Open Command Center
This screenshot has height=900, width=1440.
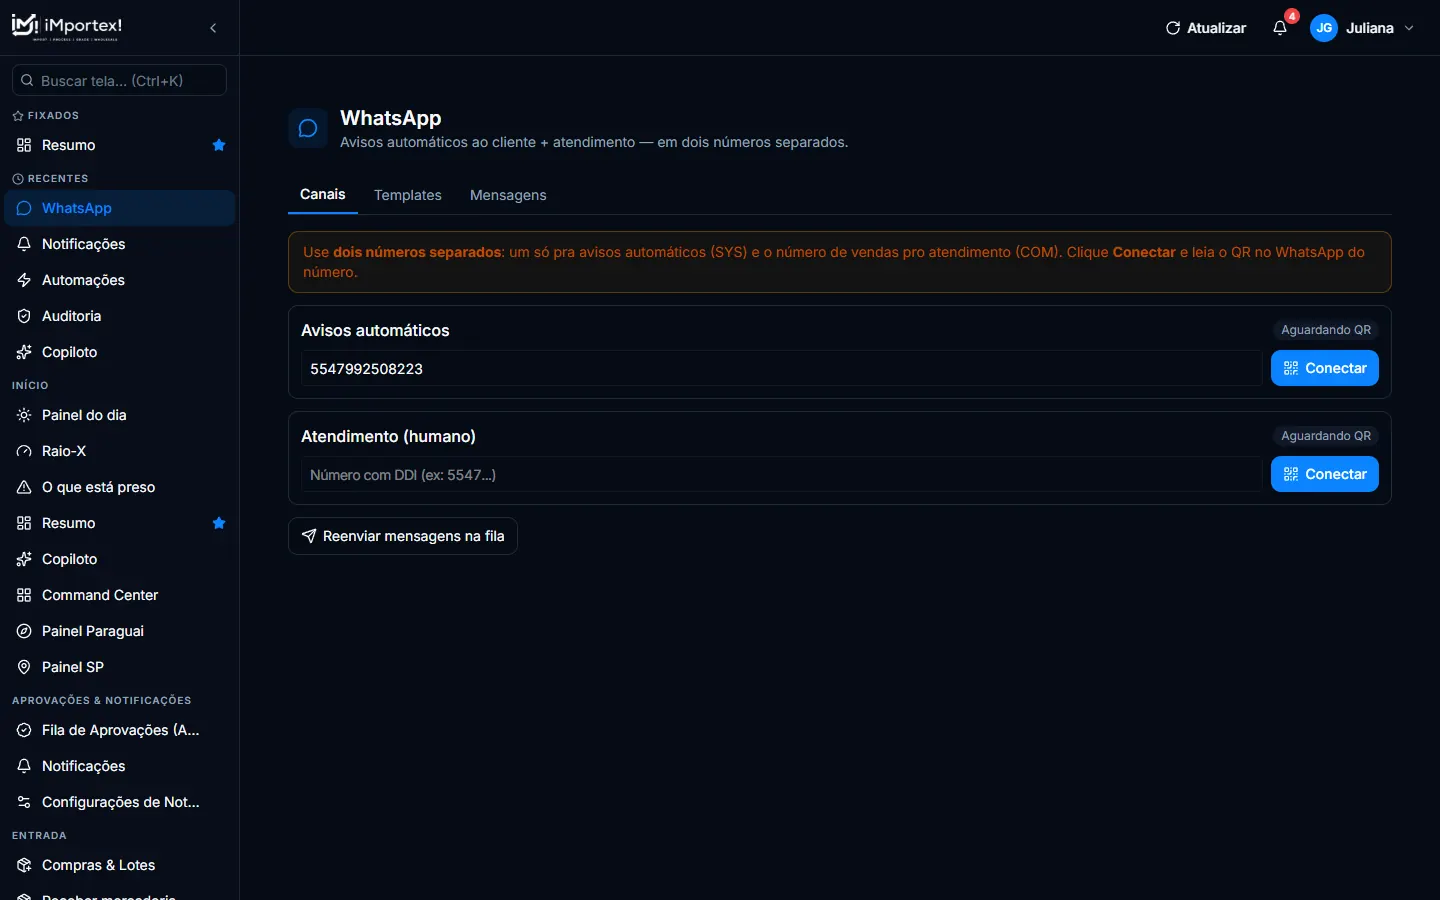tap(119, 595)
